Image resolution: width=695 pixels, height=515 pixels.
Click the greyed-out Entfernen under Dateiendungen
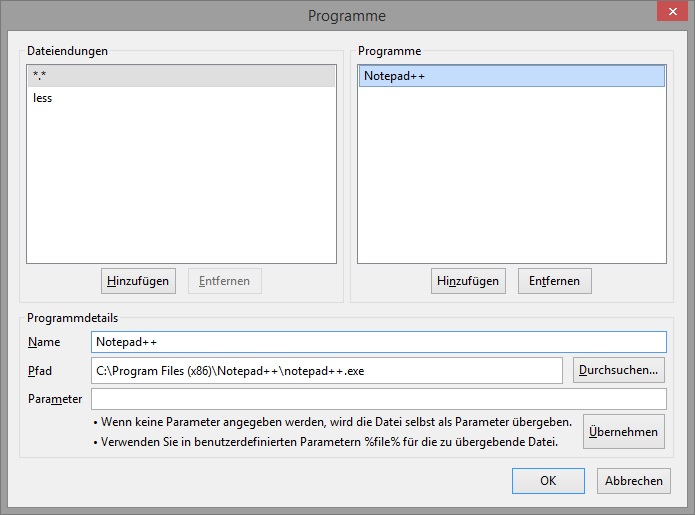(x=225, y=281)
